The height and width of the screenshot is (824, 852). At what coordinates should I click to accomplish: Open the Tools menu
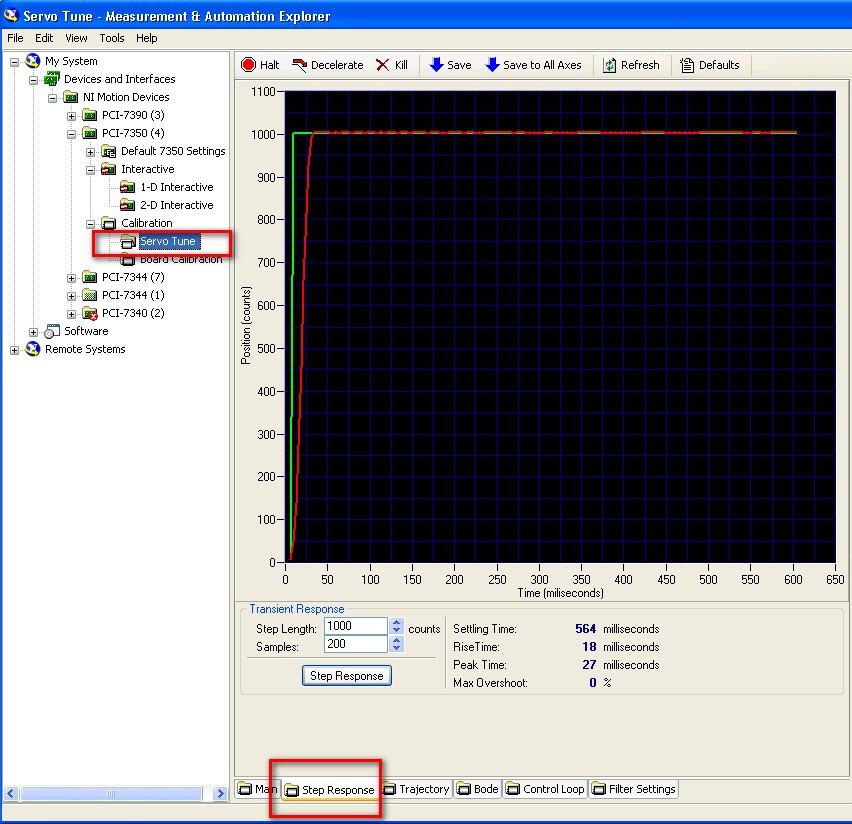point(112,38)
